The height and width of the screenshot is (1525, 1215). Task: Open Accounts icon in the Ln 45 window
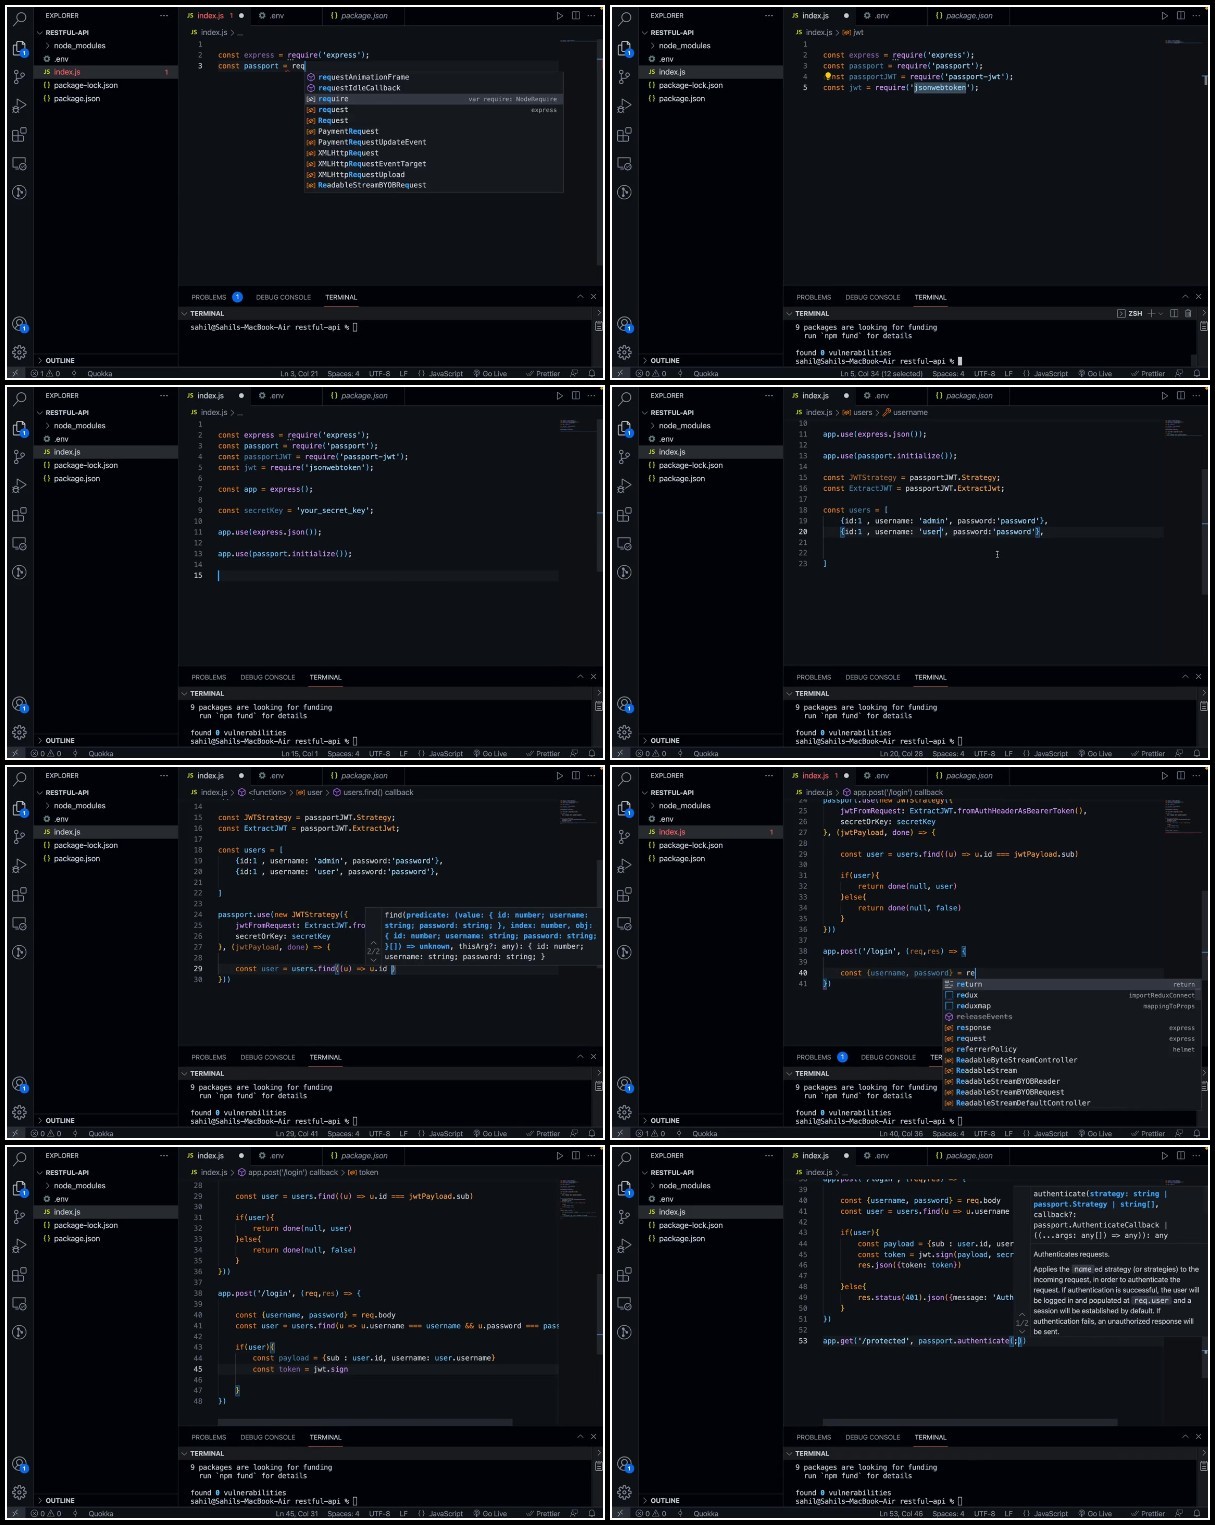click(19, 1464)
